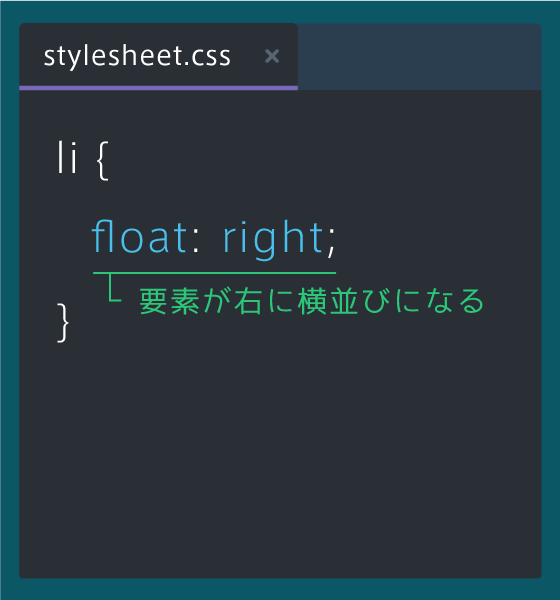Click the kanji 要素 starting the annotation

(170, 302)
